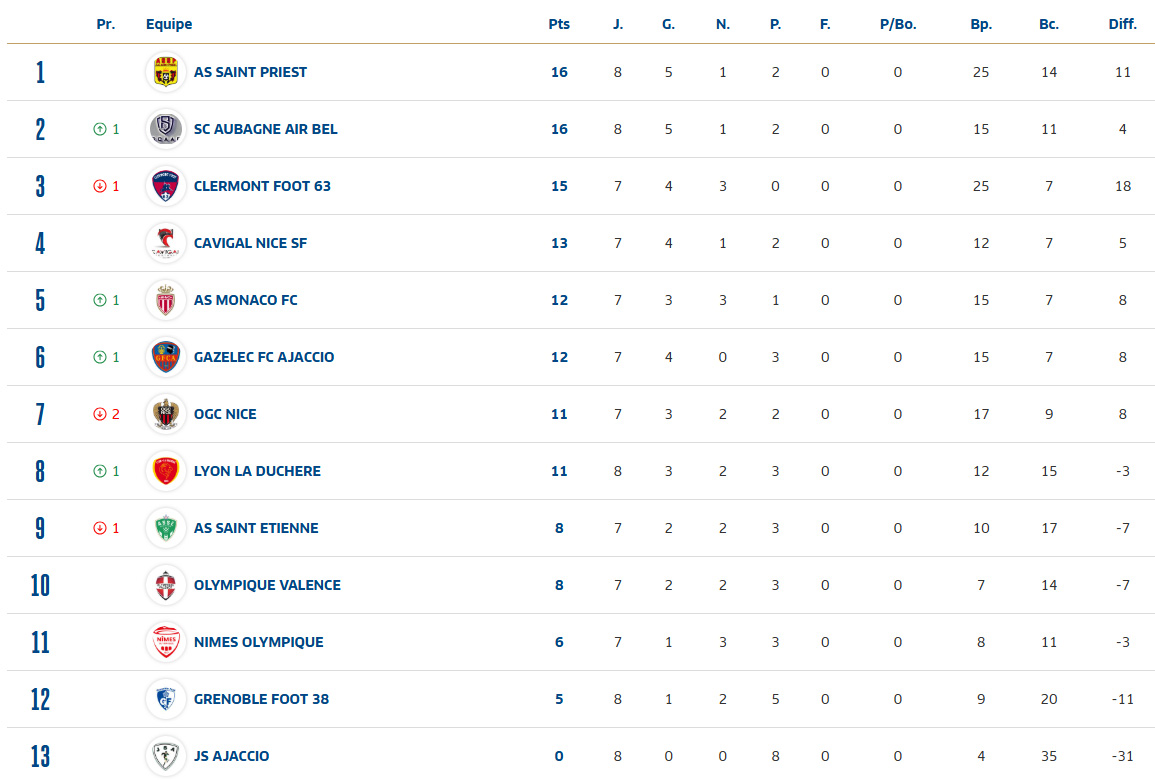The width and height of the screenshot is (1155, 780).
Task: Click the Diff. column header
Action: pos(1123,24)
